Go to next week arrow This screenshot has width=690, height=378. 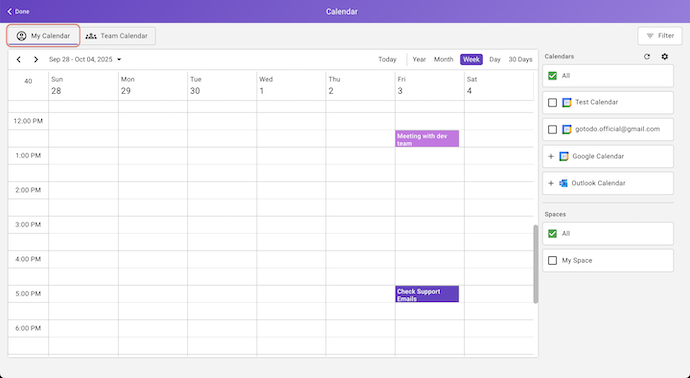[x=36, y=59]
